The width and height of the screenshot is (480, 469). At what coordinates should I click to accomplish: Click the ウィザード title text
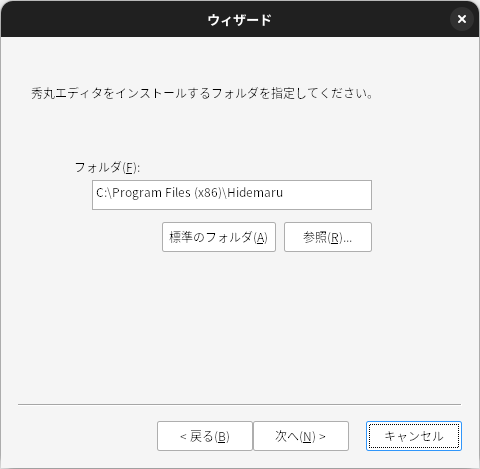[x=240, y=20]
